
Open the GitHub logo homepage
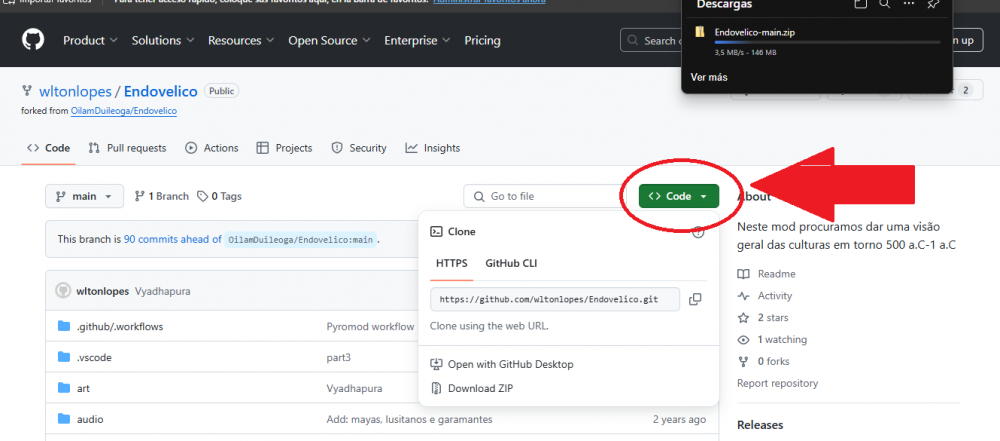(x=33, y=40)
